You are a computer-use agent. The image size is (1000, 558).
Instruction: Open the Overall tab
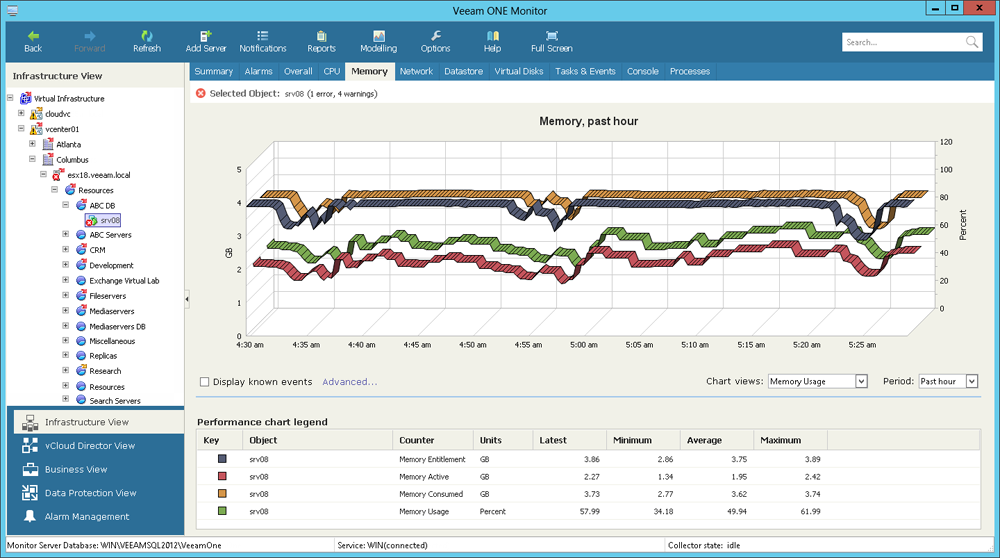point(298,71)
